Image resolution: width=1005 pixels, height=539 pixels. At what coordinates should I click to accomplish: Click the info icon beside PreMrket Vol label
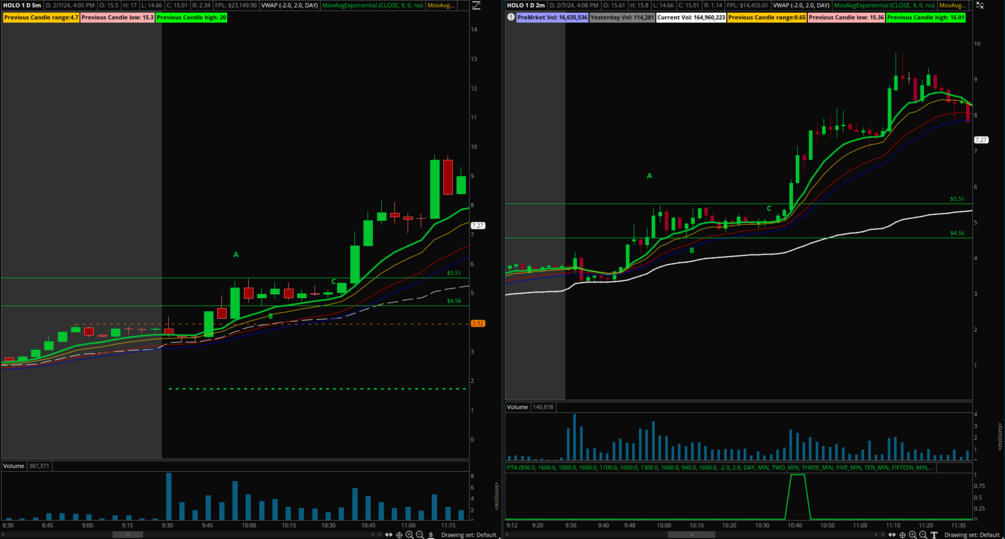point(511,17)
